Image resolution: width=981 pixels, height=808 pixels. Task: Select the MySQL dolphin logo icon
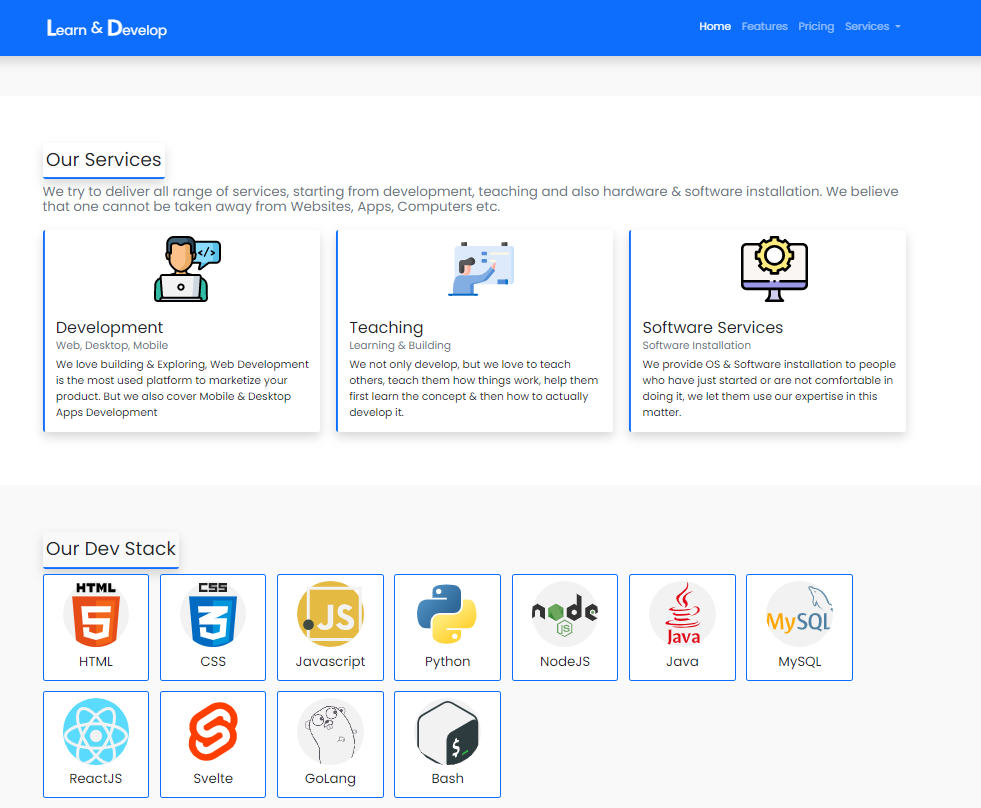pos(800,614)
